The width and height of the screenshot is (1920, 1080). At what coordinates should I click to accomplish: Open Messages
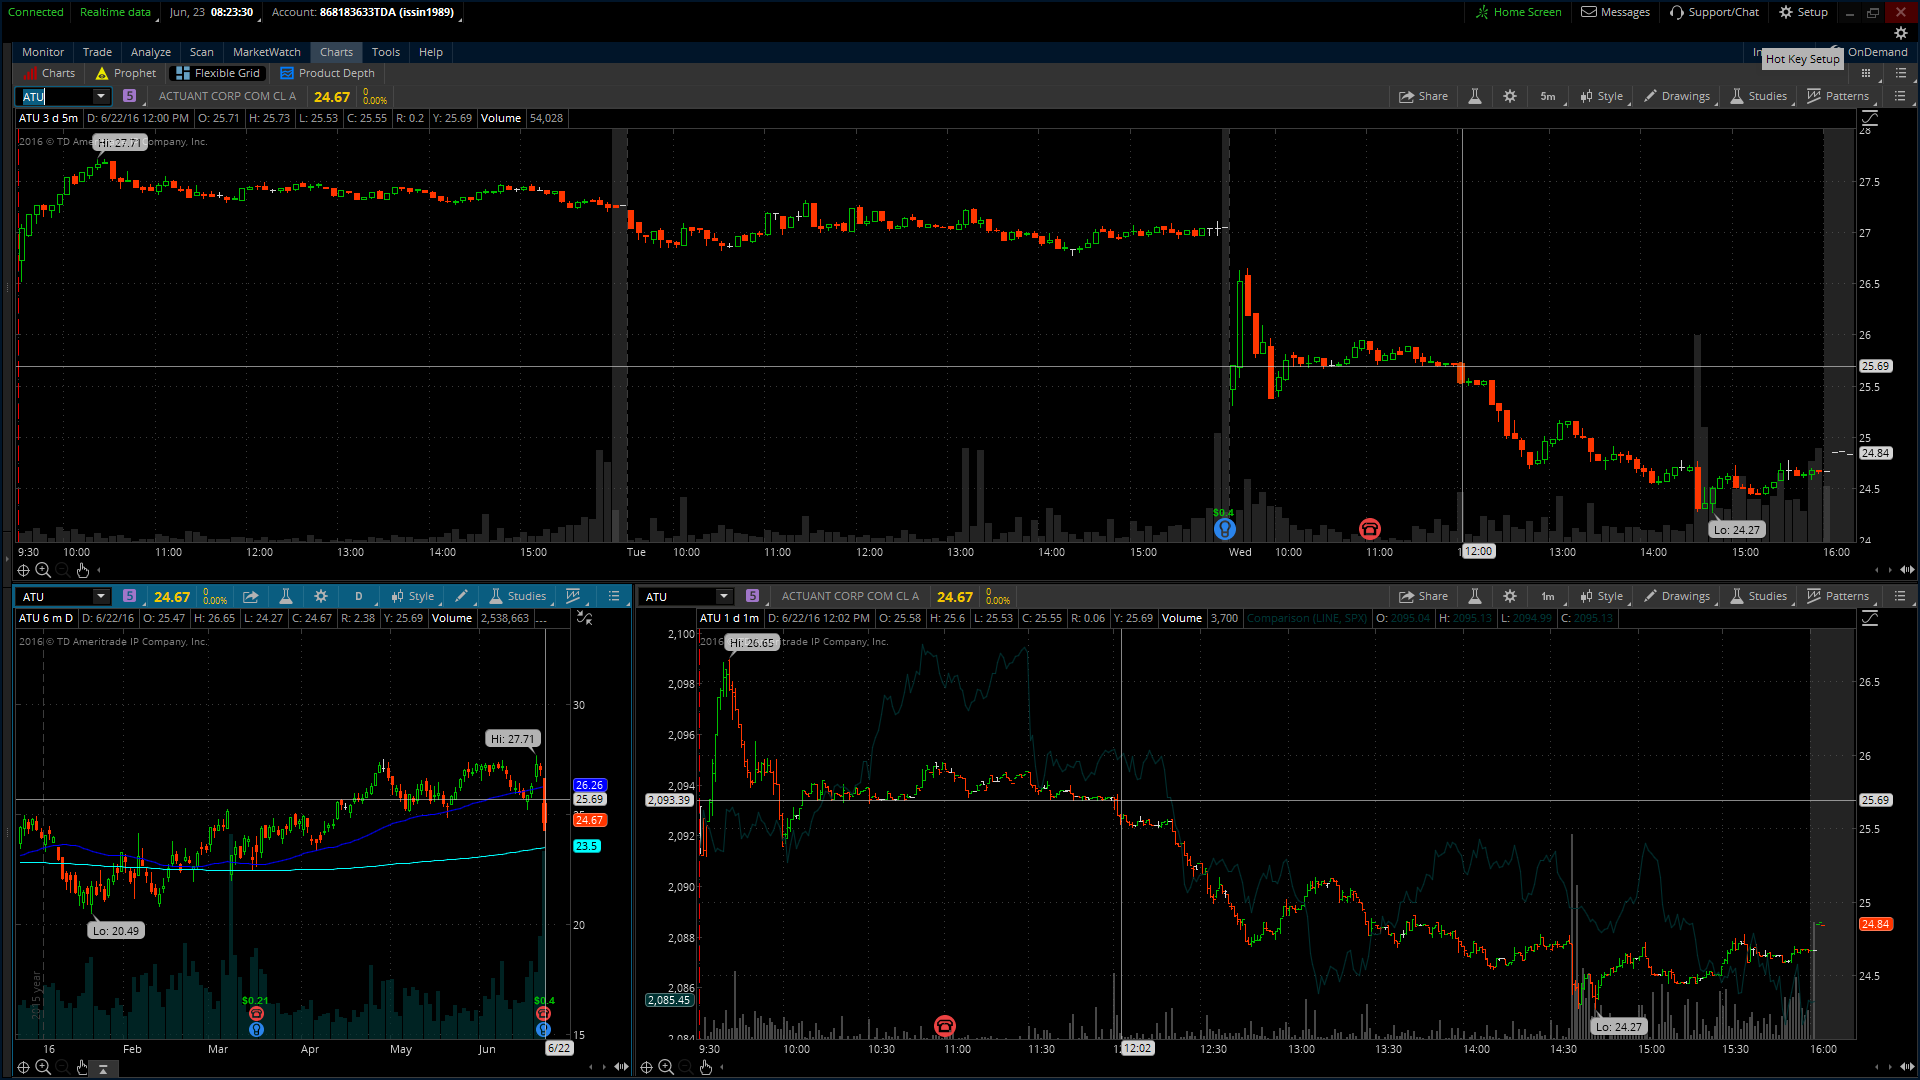click(x=1615, y=12)
